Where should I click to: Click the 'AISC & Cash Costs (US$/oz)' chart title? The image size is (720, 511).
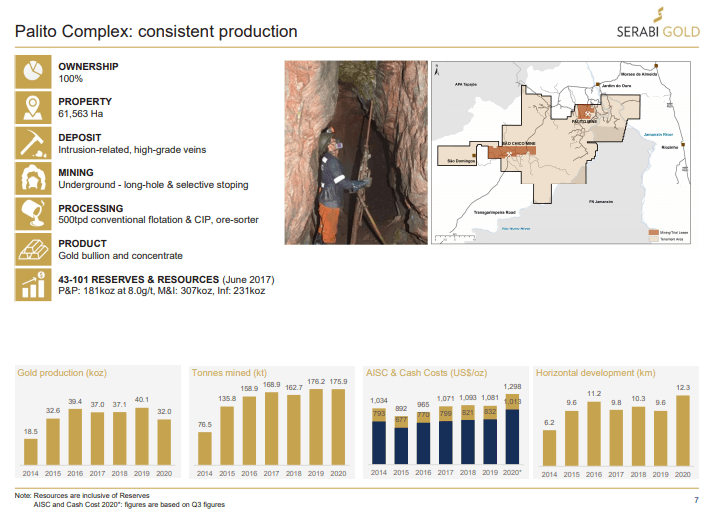[427, 373]
